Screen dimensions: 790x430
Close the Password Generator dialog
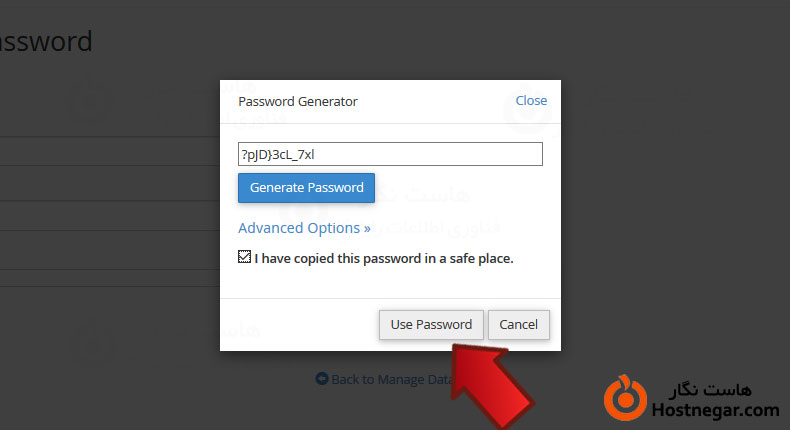531,100
